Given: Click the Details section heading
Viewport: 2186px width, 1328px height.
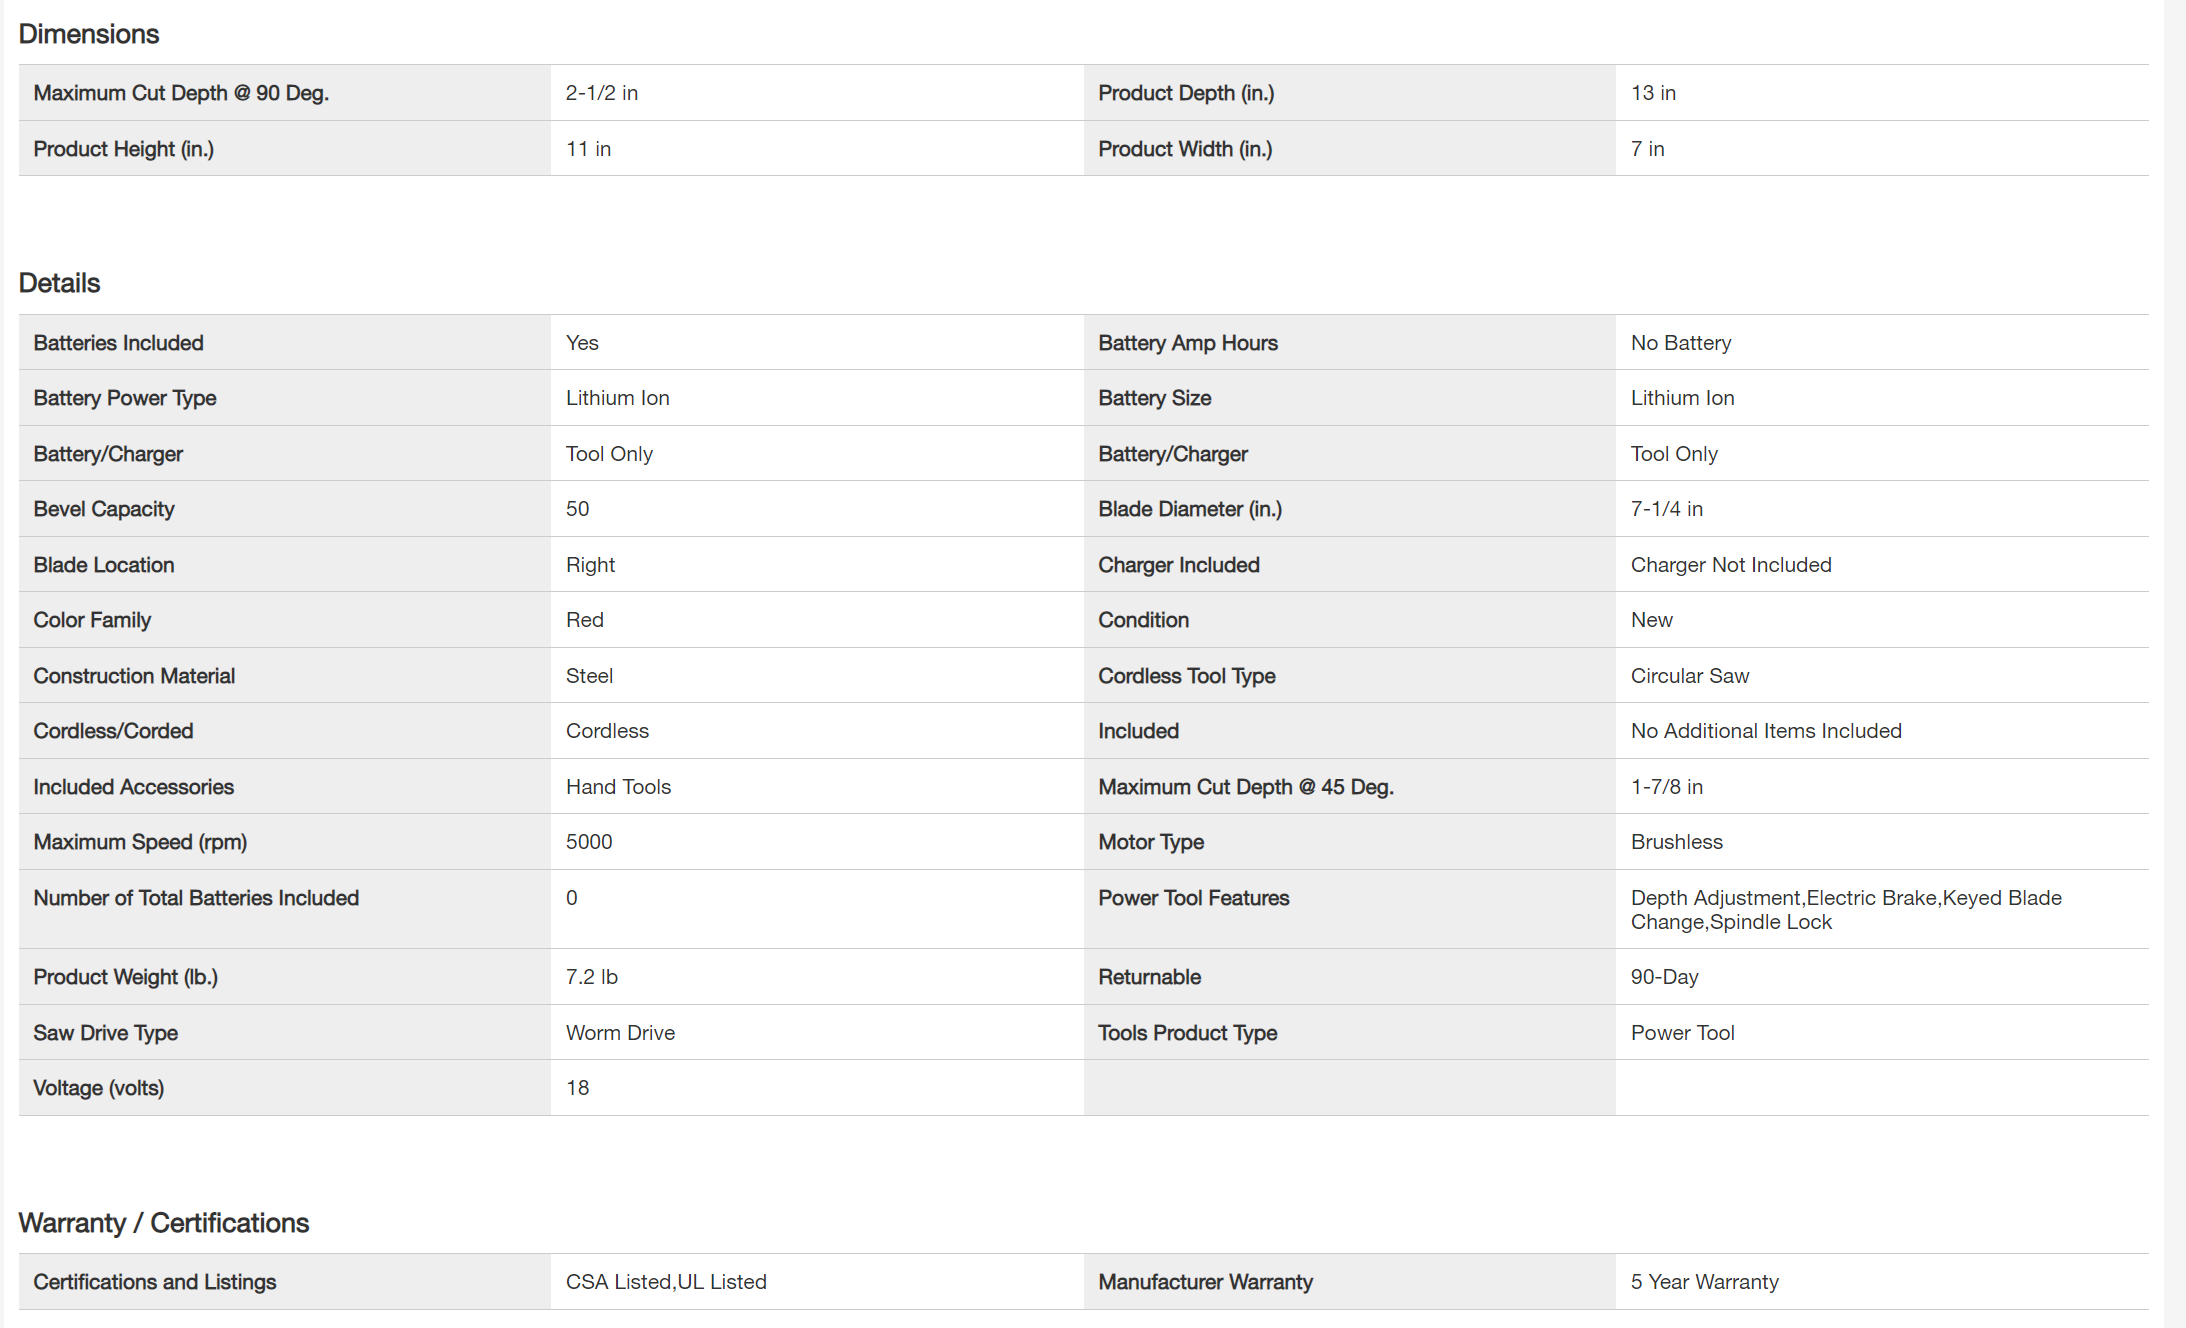Looking at the screenshot, I should (60, 283).
